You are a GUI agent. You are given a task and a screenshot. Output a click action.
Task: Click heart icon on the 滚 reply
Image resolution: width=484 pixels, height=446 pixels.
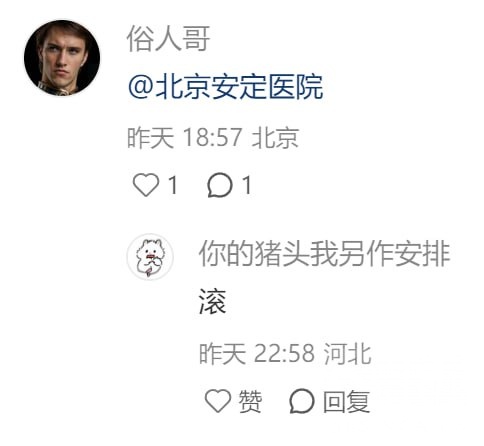[x=218, y=401]
